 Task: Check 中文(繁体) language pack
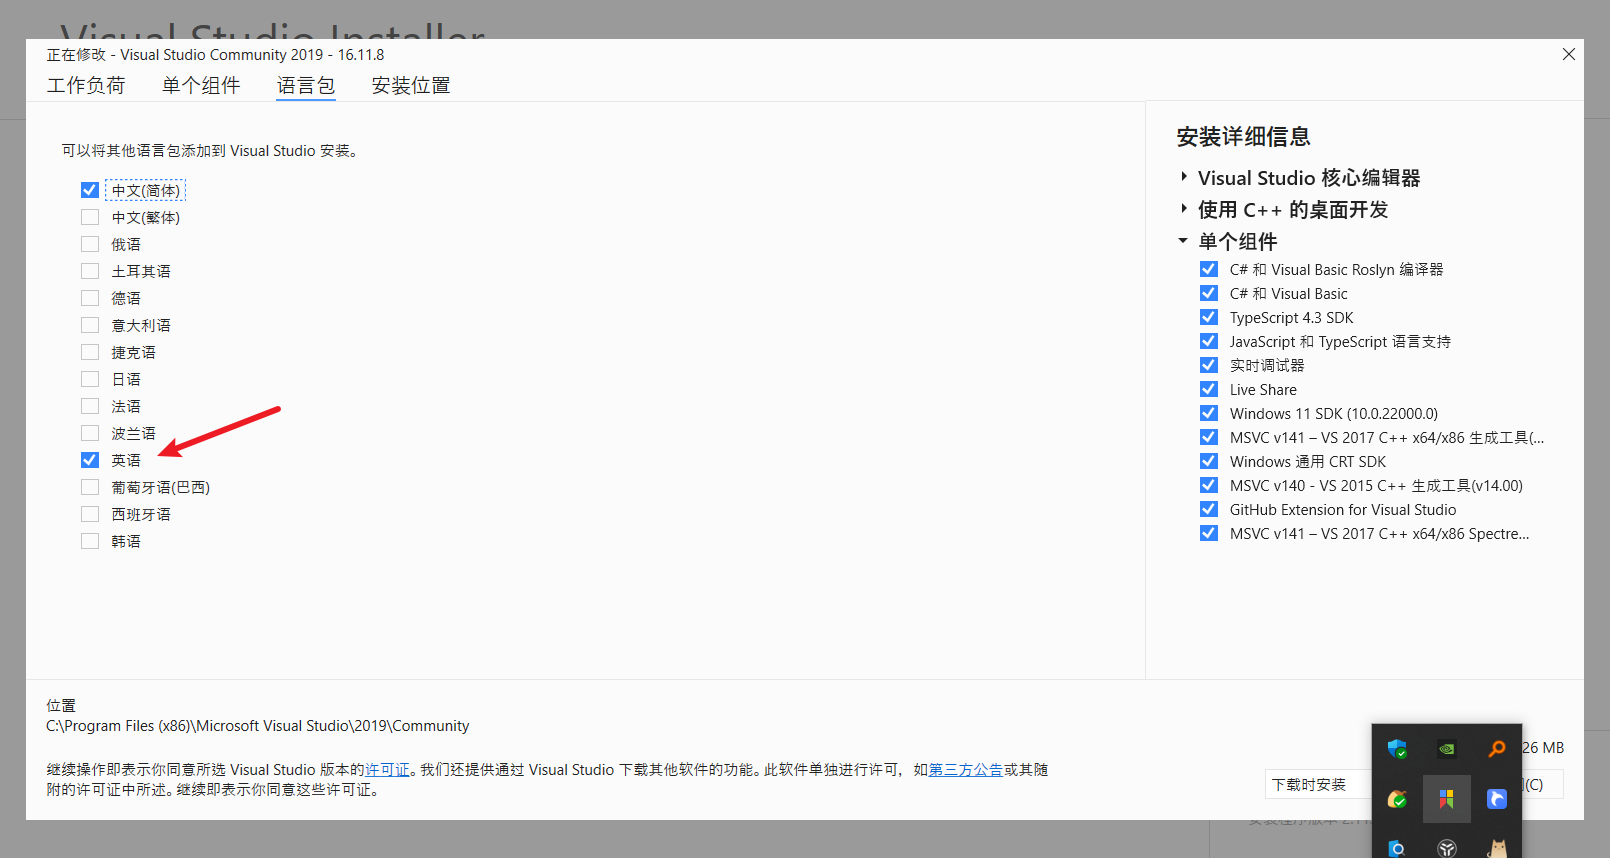point(90,217)
